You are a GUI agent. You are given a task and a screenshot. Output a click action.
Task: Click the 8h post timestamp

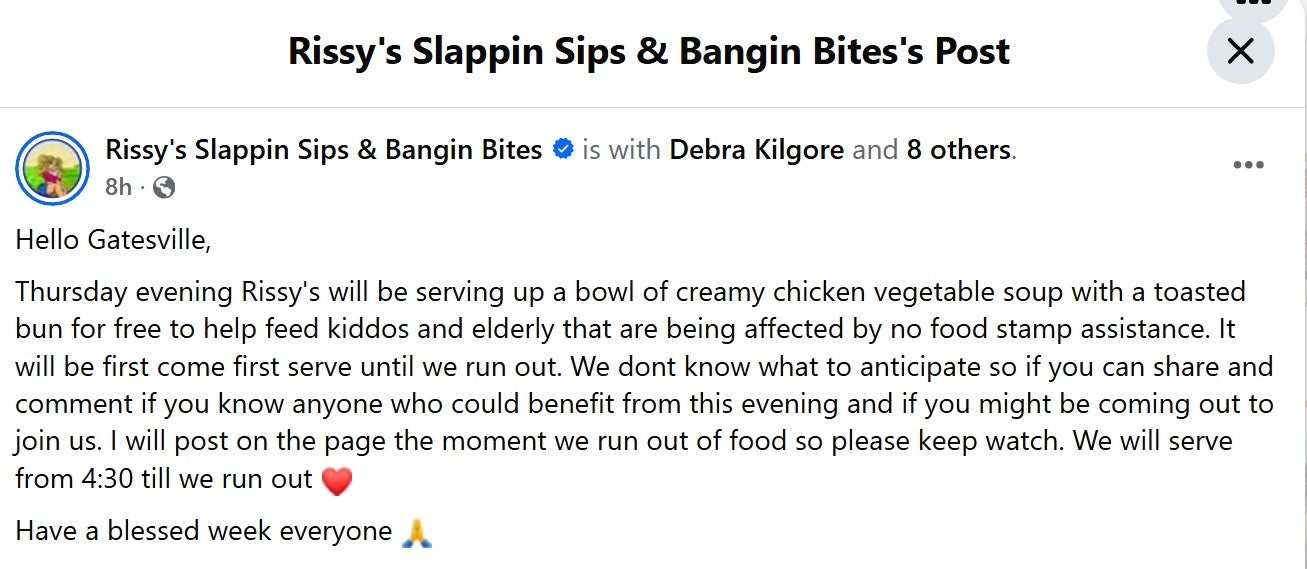click(x=118, y=186)
